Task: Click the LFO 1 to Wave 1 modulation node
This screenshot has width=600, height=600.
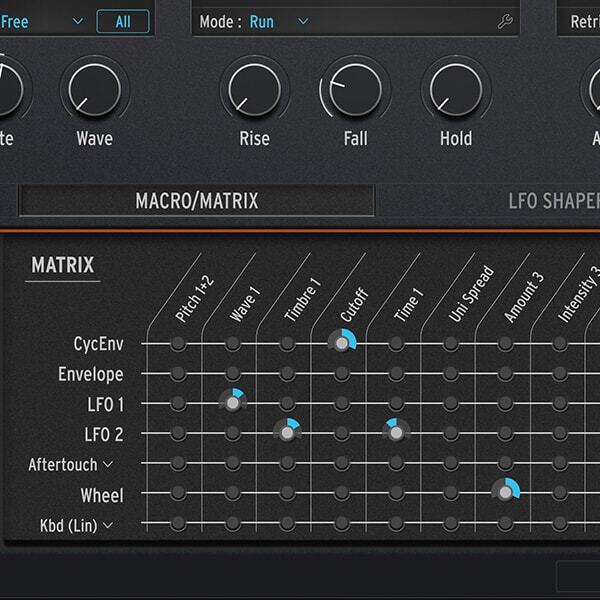Action: pos(233,403)
